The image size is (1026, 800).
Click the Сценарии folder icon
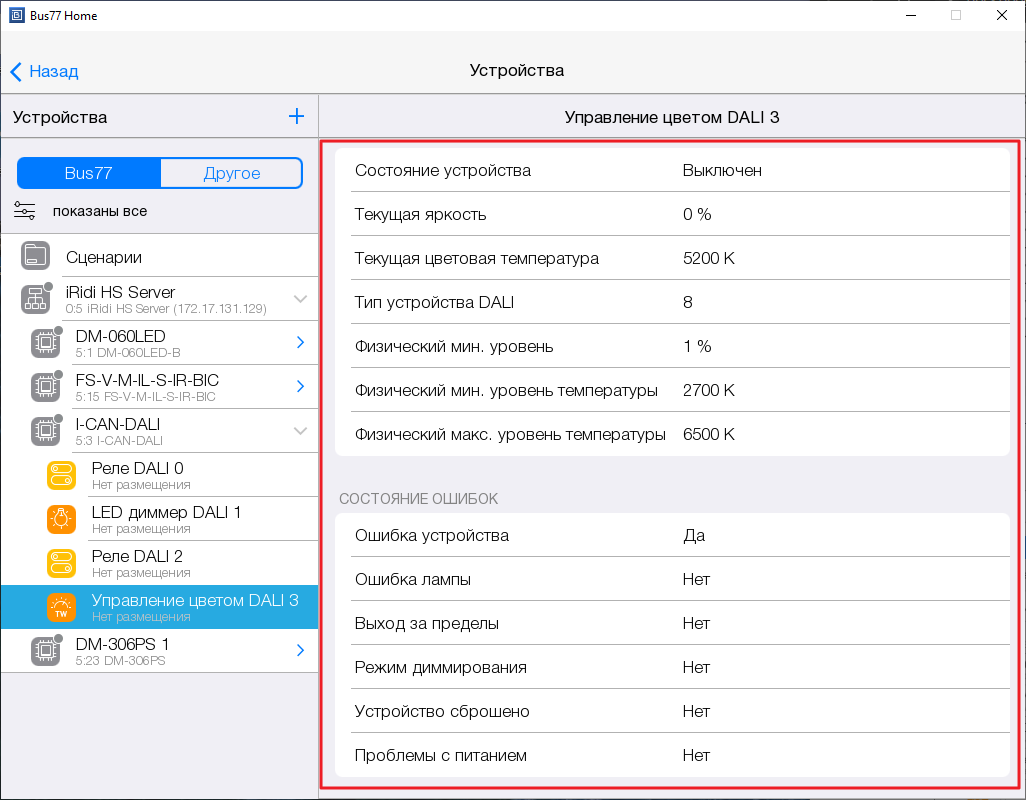35,257
